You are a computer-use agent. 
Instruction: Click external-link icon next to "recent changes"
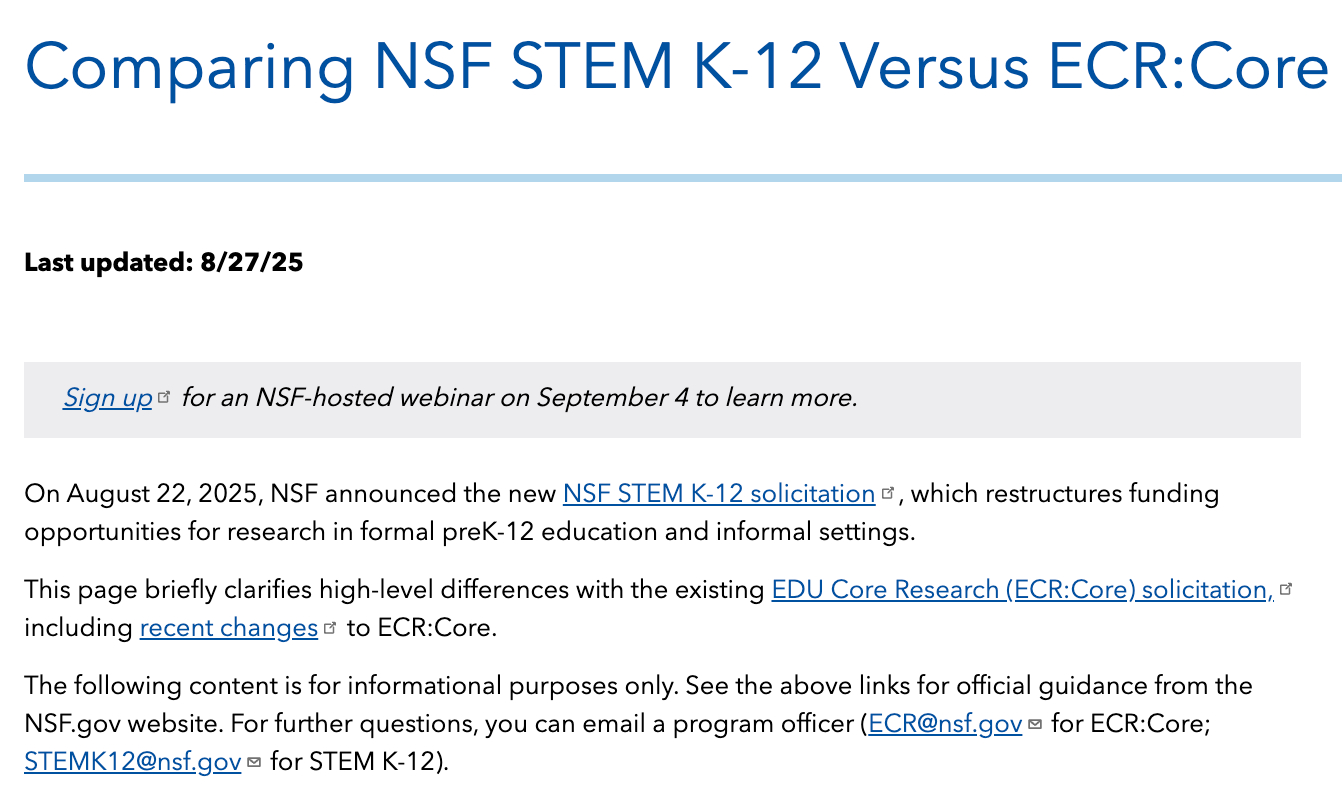tap(330, 628)
